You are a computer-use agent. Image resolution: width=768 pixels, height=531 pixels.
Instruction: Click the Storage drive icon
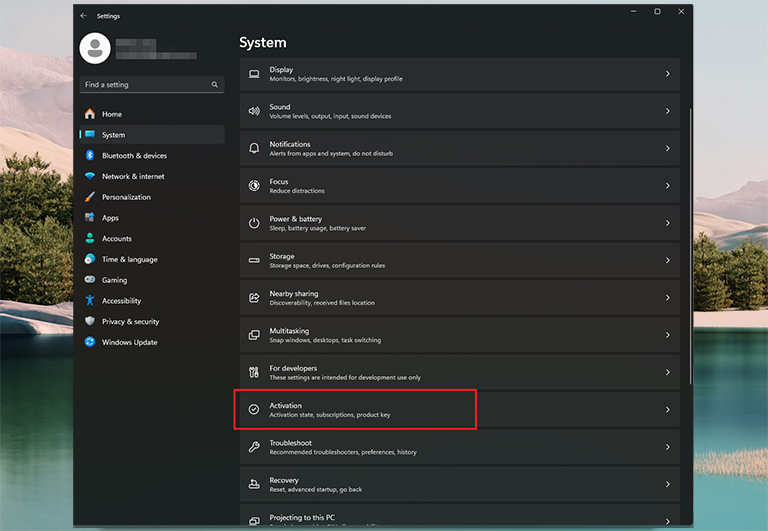click(x=254, y=260)
